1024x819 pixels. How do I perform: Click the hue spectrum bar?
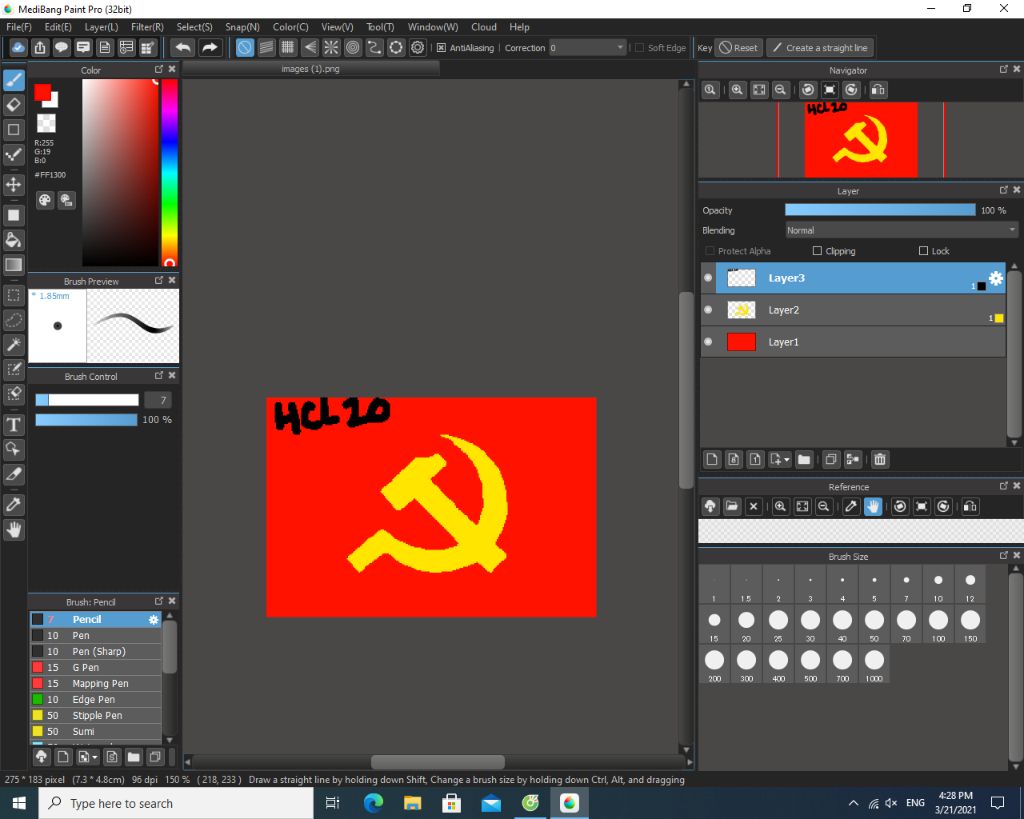click(x=169, y=172)
